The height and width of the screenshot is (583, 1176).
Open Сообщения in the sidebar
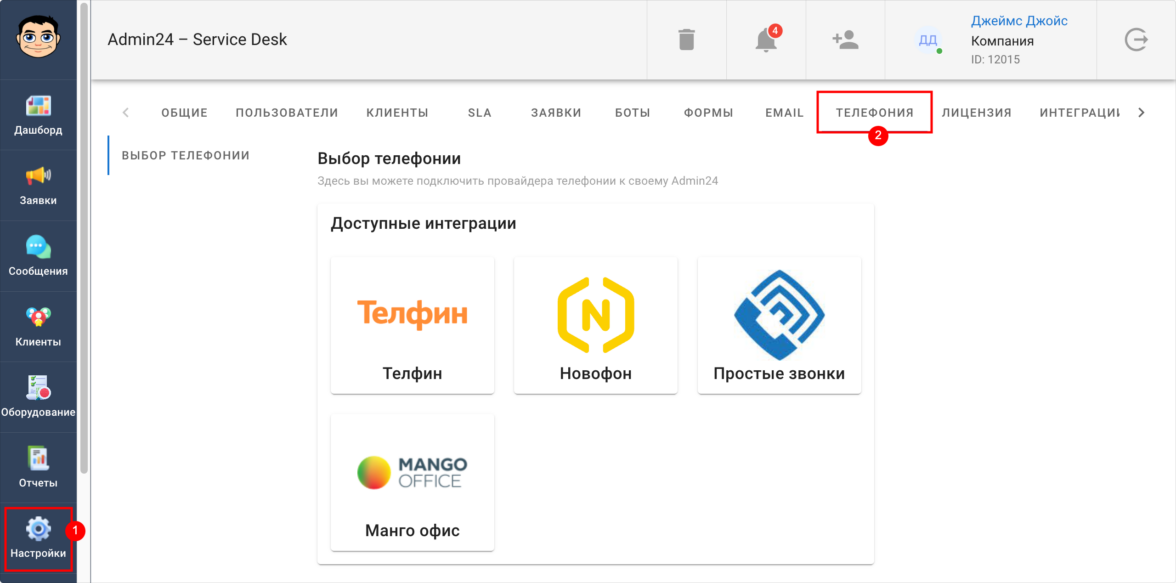[38, 256]
